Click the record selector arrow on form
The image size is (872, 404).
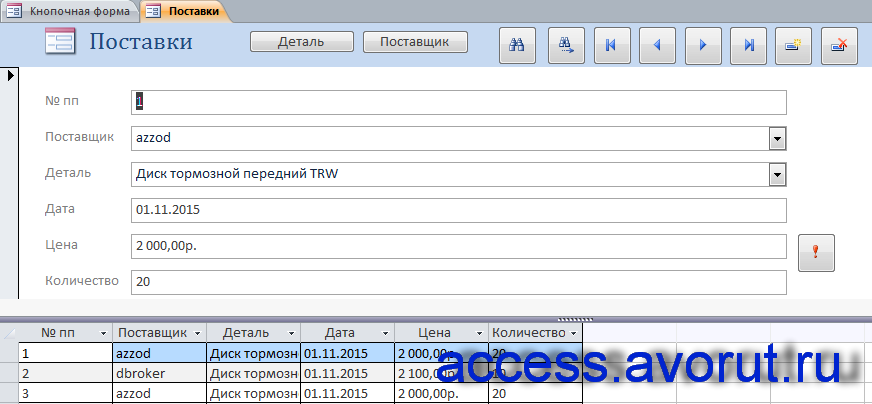pyautogui.click(x=9, y=76)
